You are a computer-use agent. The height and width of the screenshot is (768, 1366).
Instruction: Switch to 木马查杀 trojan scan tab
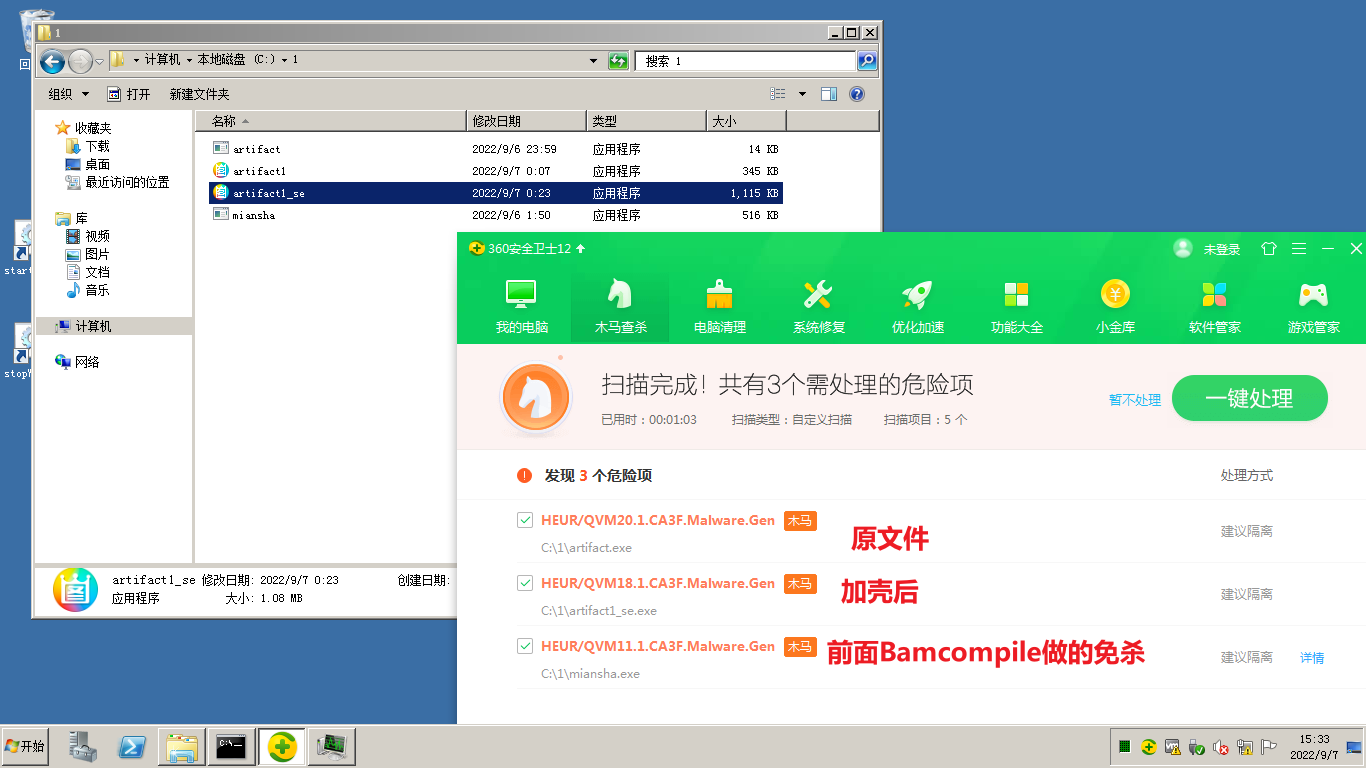(620, 307)
